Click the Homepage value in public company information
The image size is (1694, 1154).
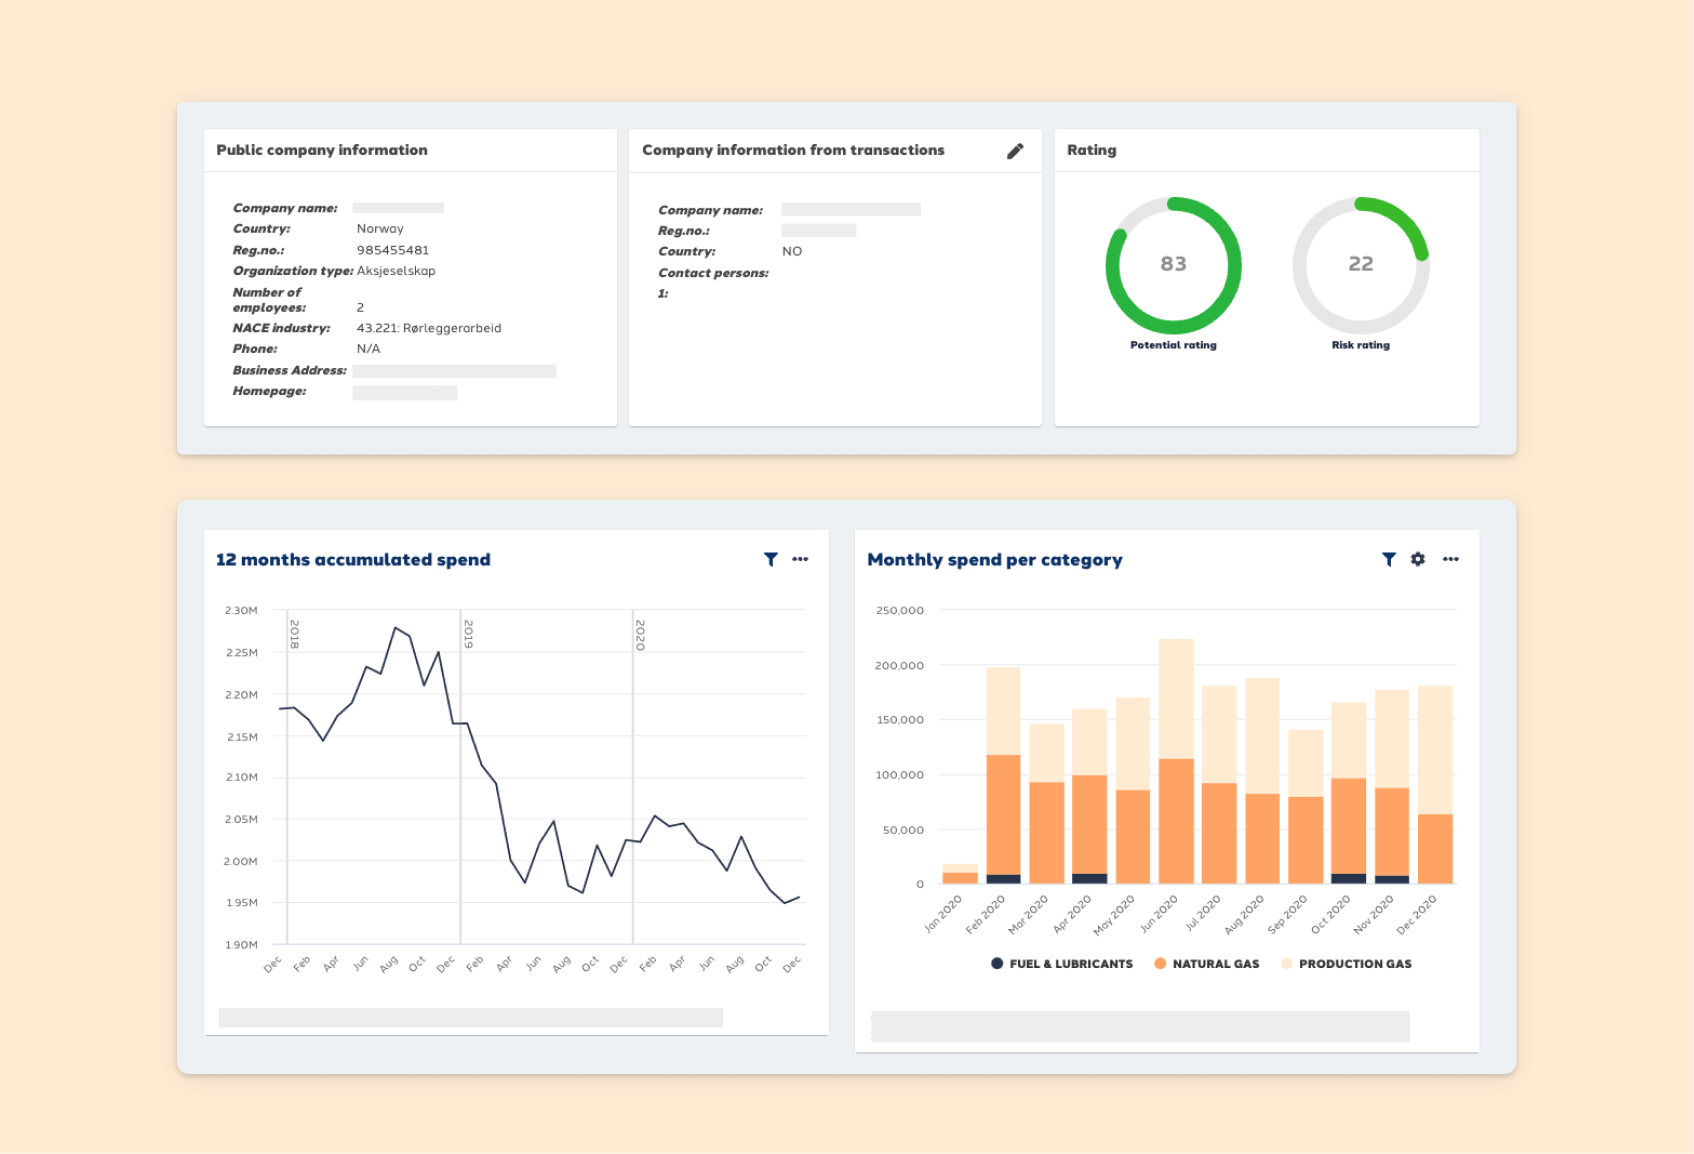click(x=405, y=391)
